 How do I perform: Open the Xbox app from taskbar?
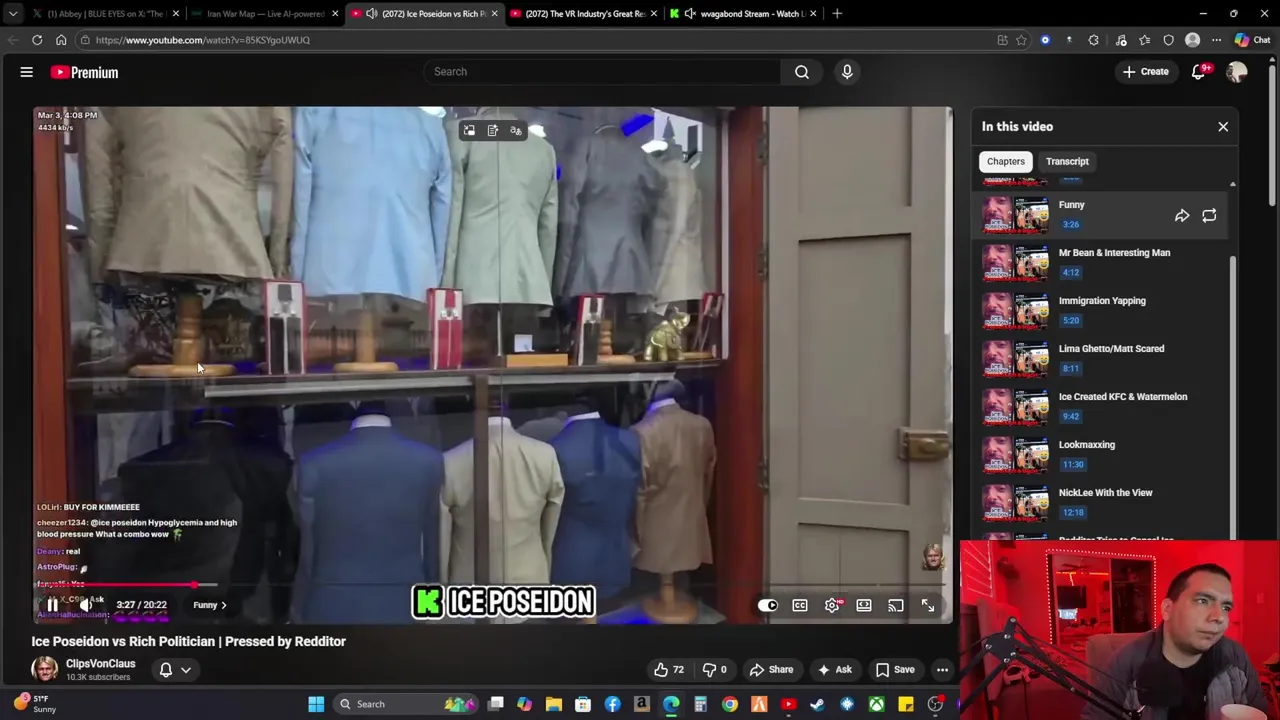[x=876, y=704]
